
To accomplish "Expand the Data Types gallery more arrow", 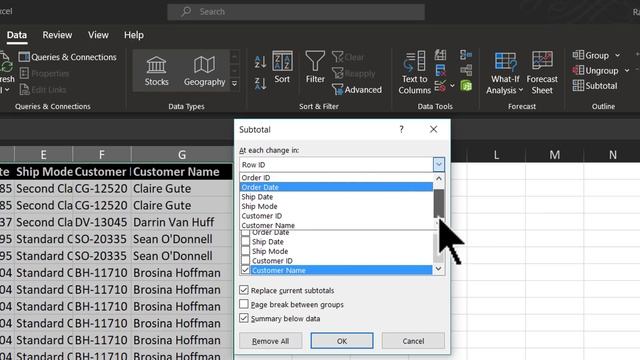I will click(x=235, y=84).
